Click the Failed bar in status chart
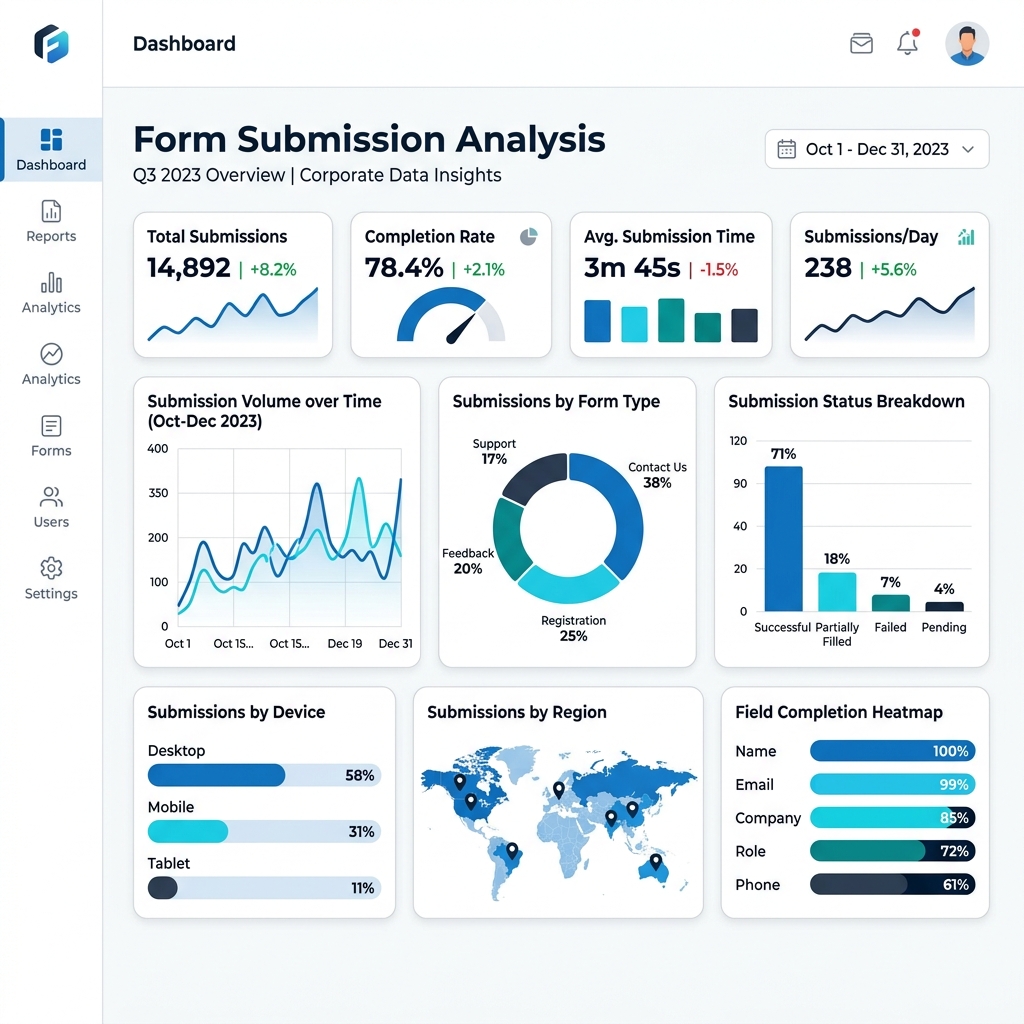Image resolution: width=1024 pixels, height=1024 pixels. [x=890, y=603]
